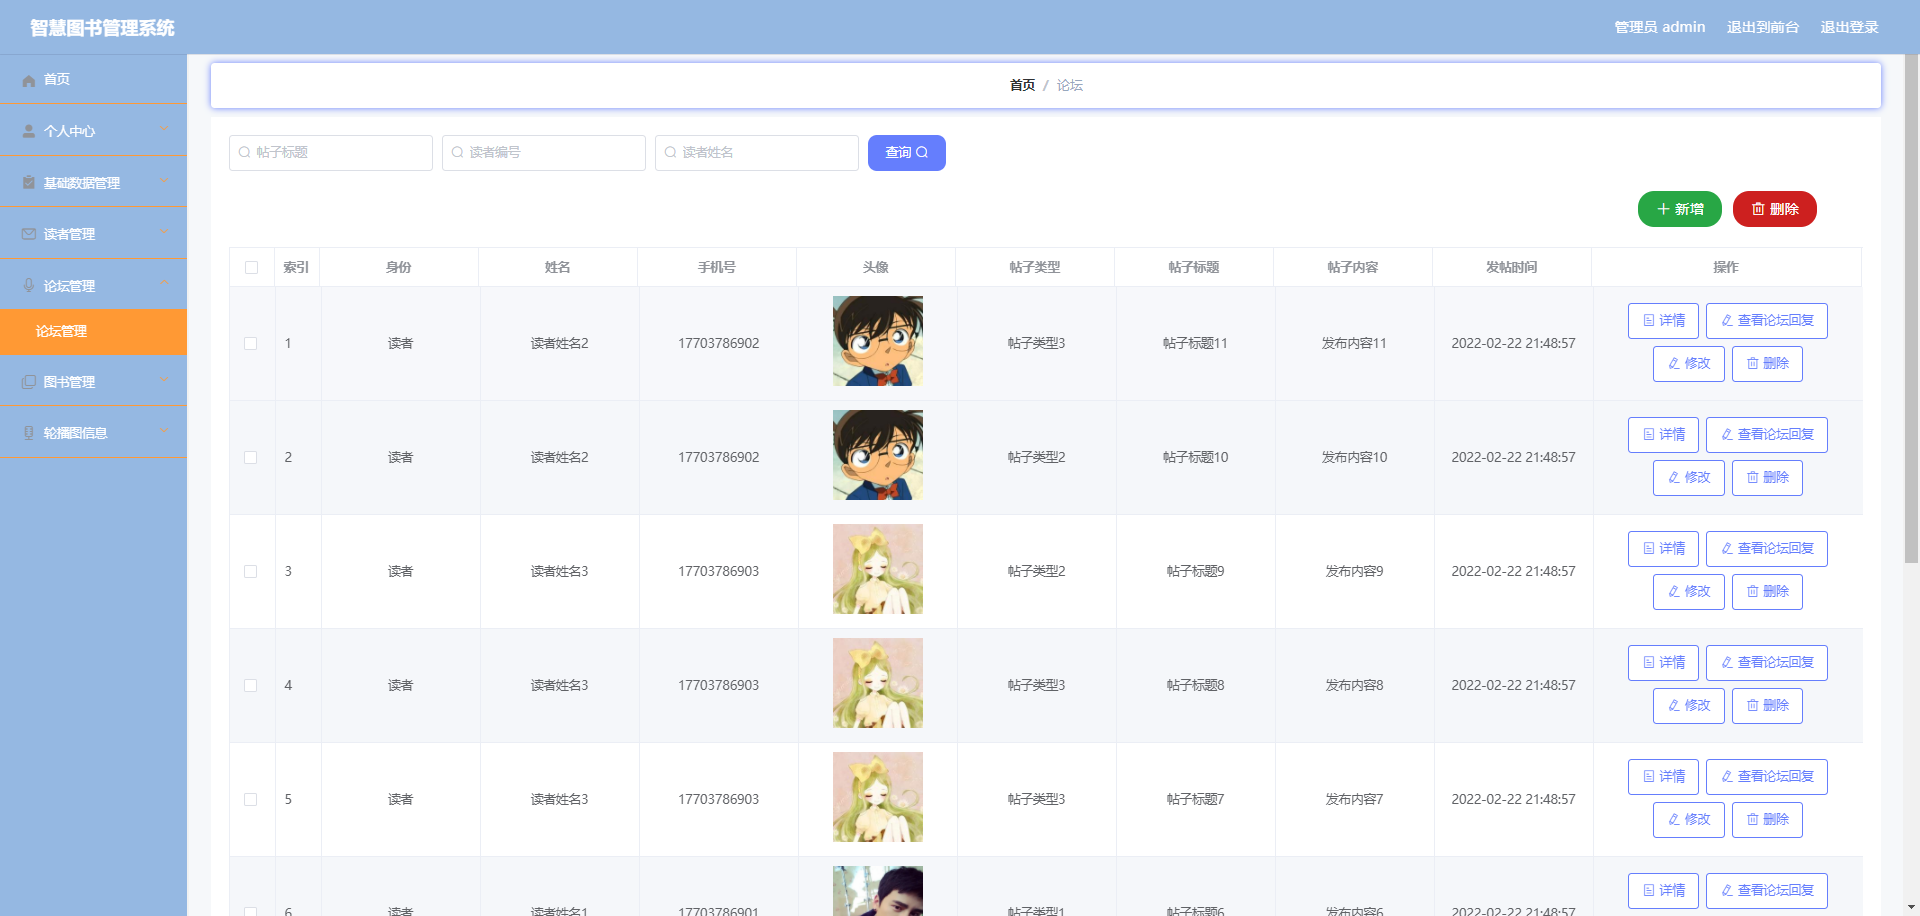Viewport: 1920px width, 916px height.
Task: Click the search icon in 读者姓名 field
Action: coord(670,153)
